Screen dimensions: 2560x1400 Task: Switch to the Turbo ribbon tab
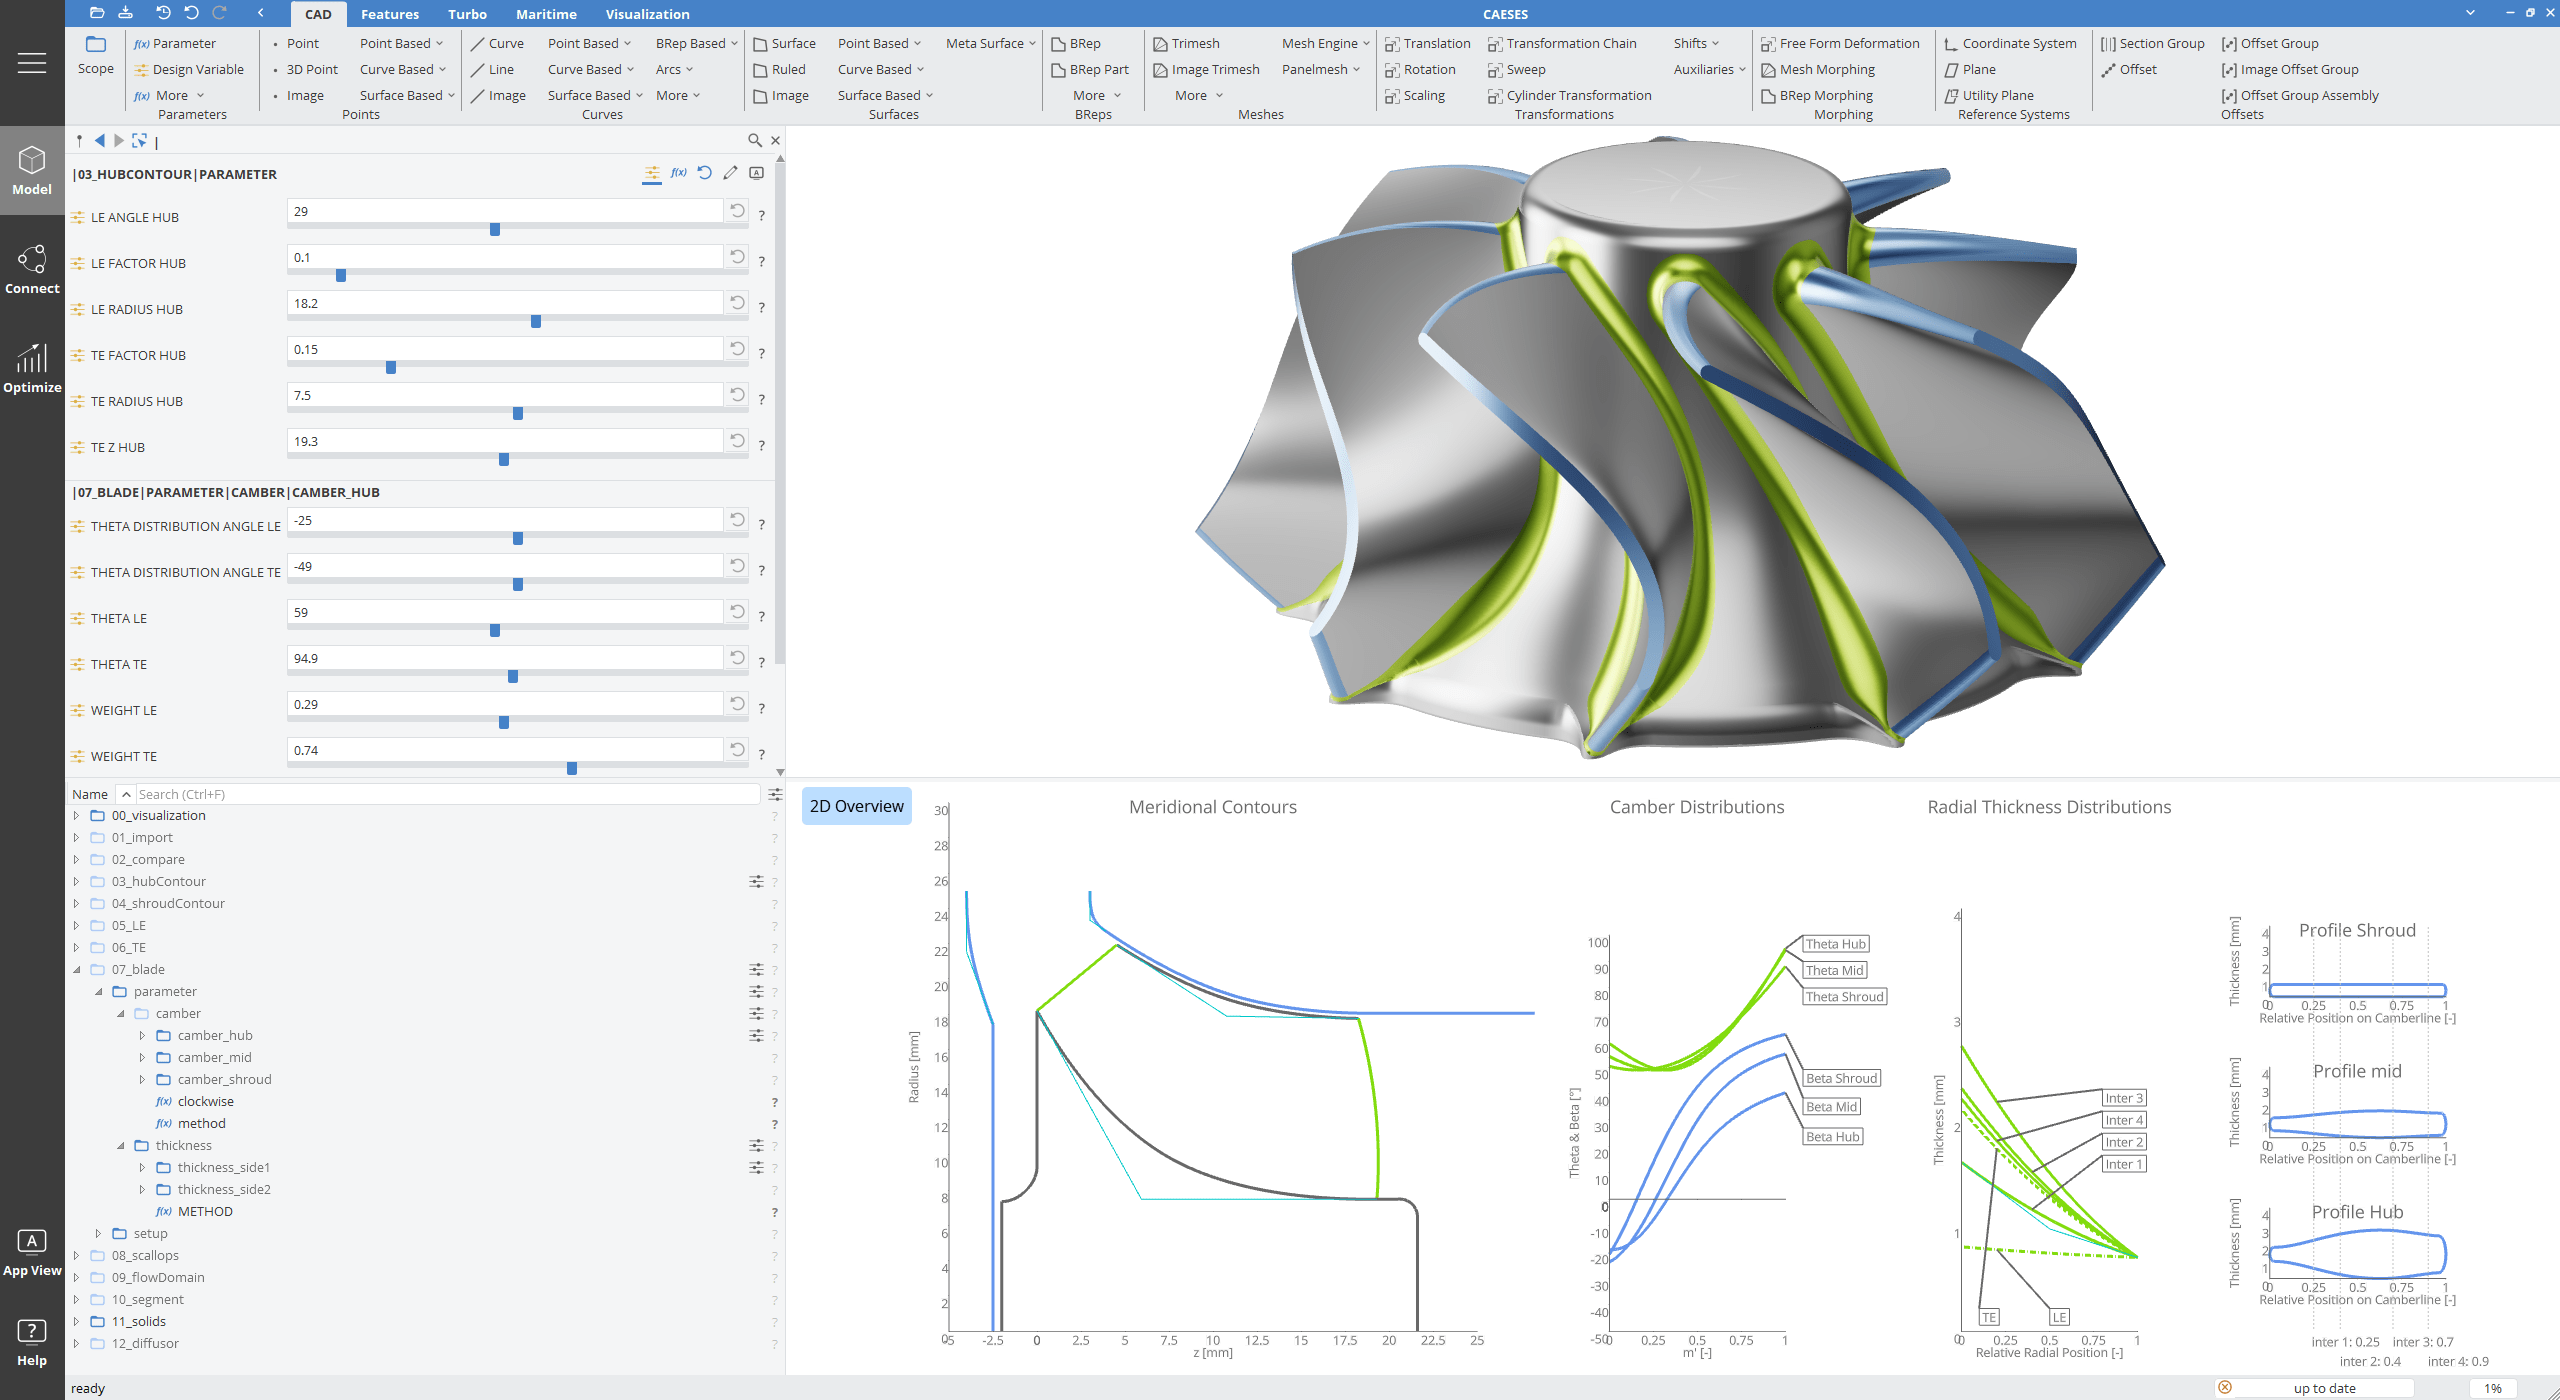tap(467, 14)
